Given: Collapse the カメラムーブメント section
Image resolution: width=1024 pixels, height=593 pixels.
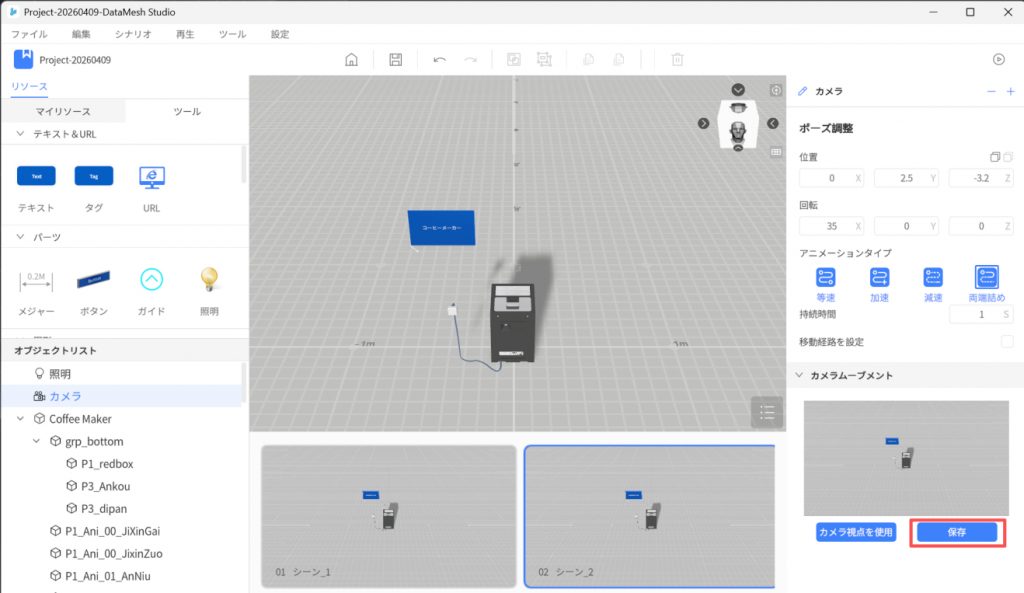Looking at the screenshot, I should click(798, 376).
